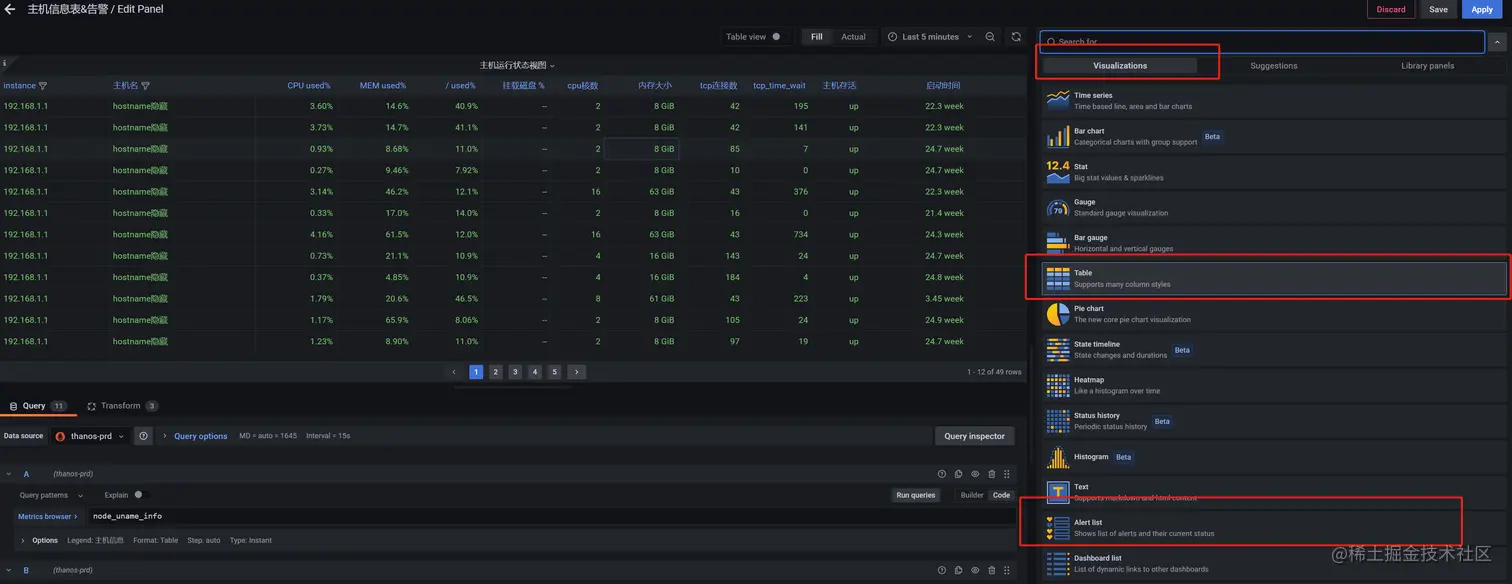Image resolution: width=1512 pixels, height=584 pixels.
Task: Open the Metrics browser
Action: click(48, 516)
